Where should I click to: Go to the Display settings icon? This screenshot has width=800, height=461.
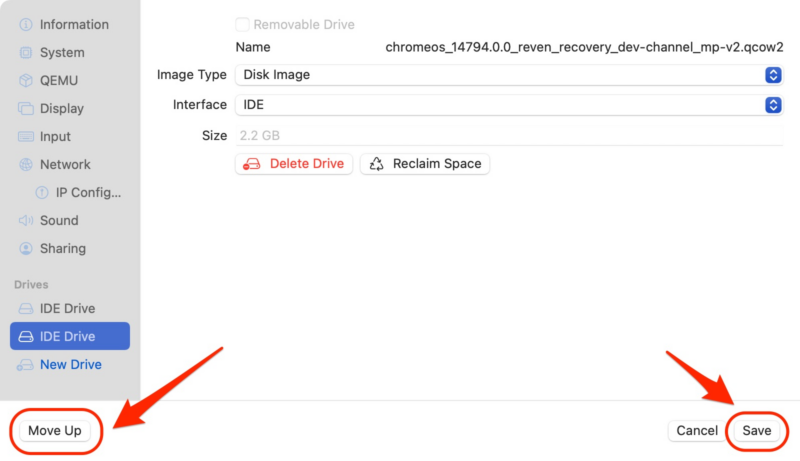point(26,109)
